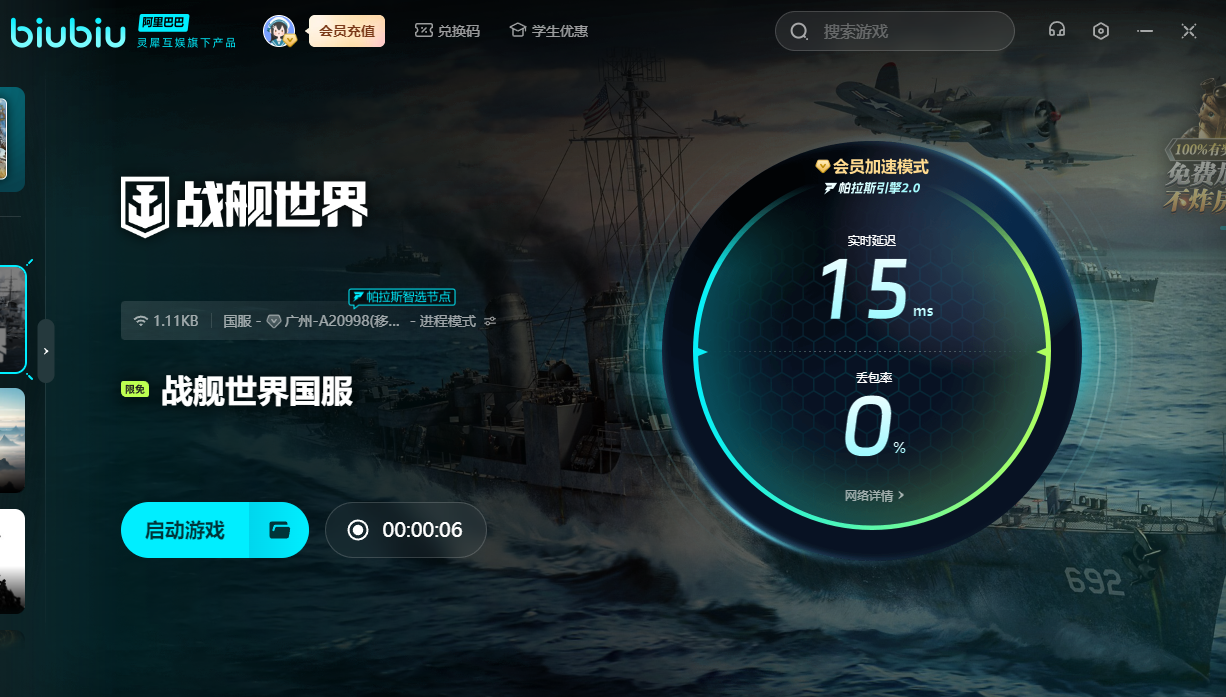Open 学生优惠 student discount
The height and width of the screenshot is (697, 1226).
(x=549, y=31)
